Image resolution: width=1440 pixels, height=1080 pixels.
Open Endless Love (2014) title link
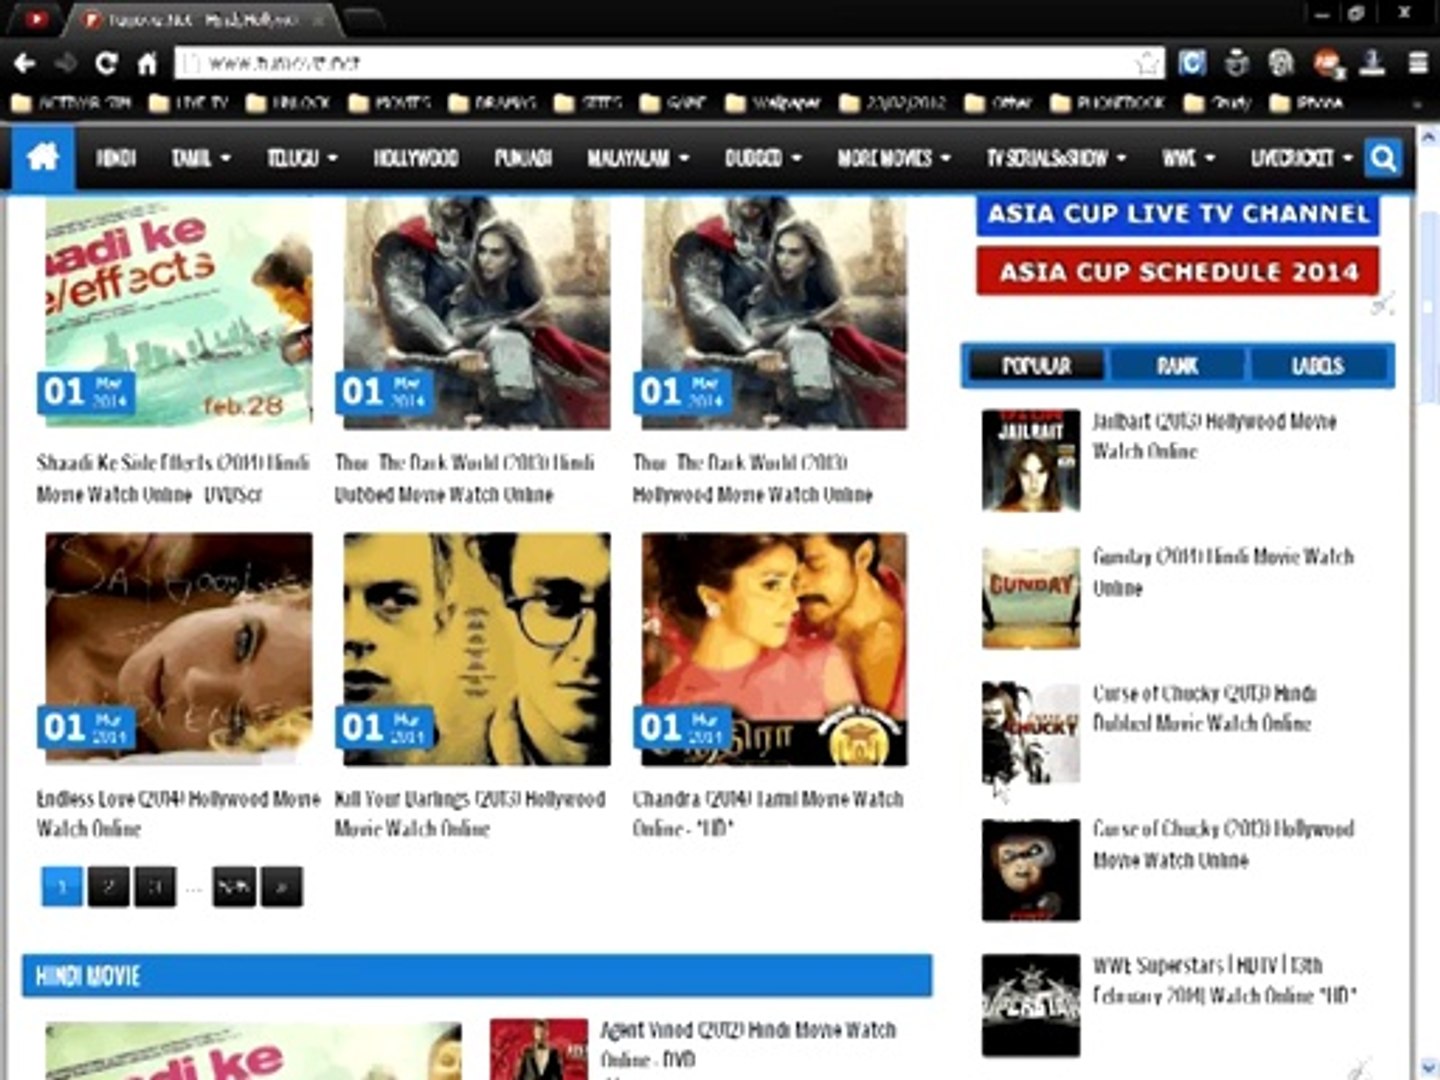178,813
